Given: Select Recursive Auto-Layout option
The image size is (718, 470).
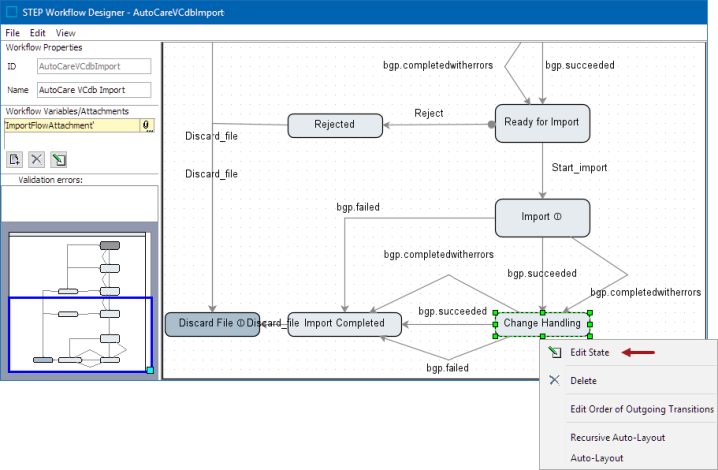Looking at the screenshot, I should point(617,437).
